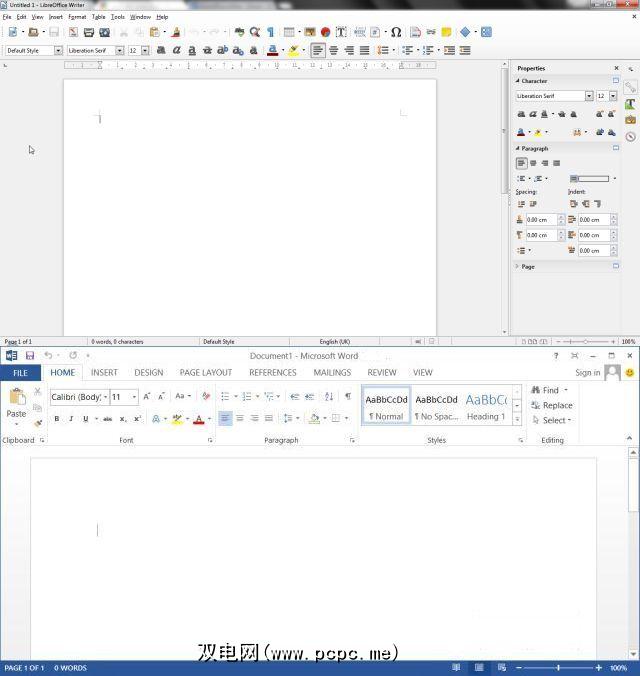The width and height of the screenshot is (640, 676).
Task: Click Grow Font icon in Word ribbon
Action: point(147,396)
